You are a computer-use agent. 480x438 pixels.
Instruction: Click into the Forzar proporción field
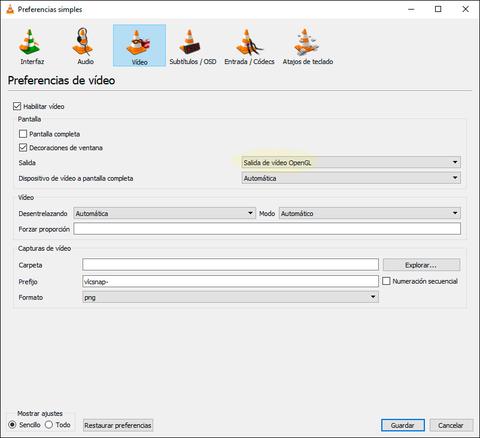267,229
